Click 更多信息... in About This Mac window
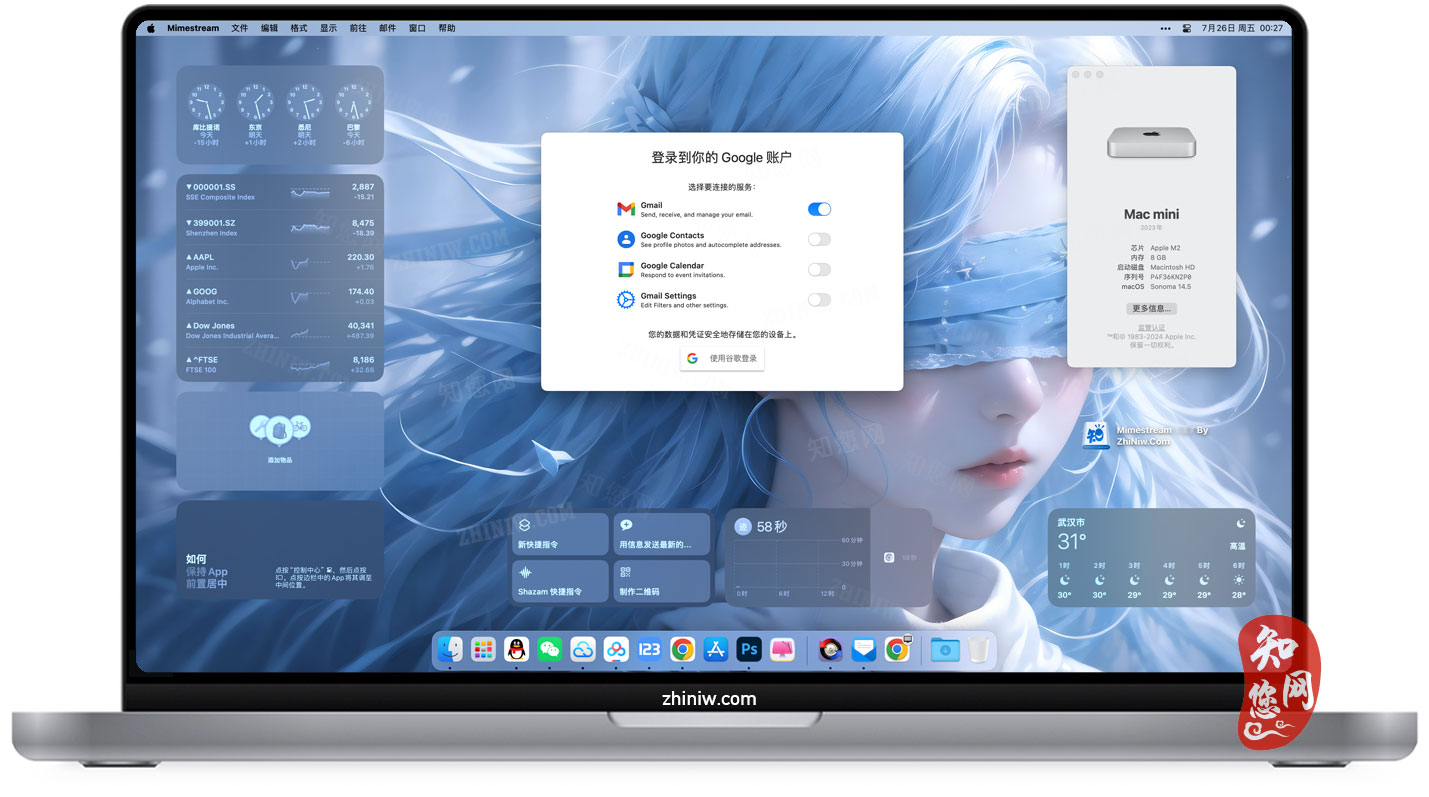 pyautogui.click(x=1152, y=308)
